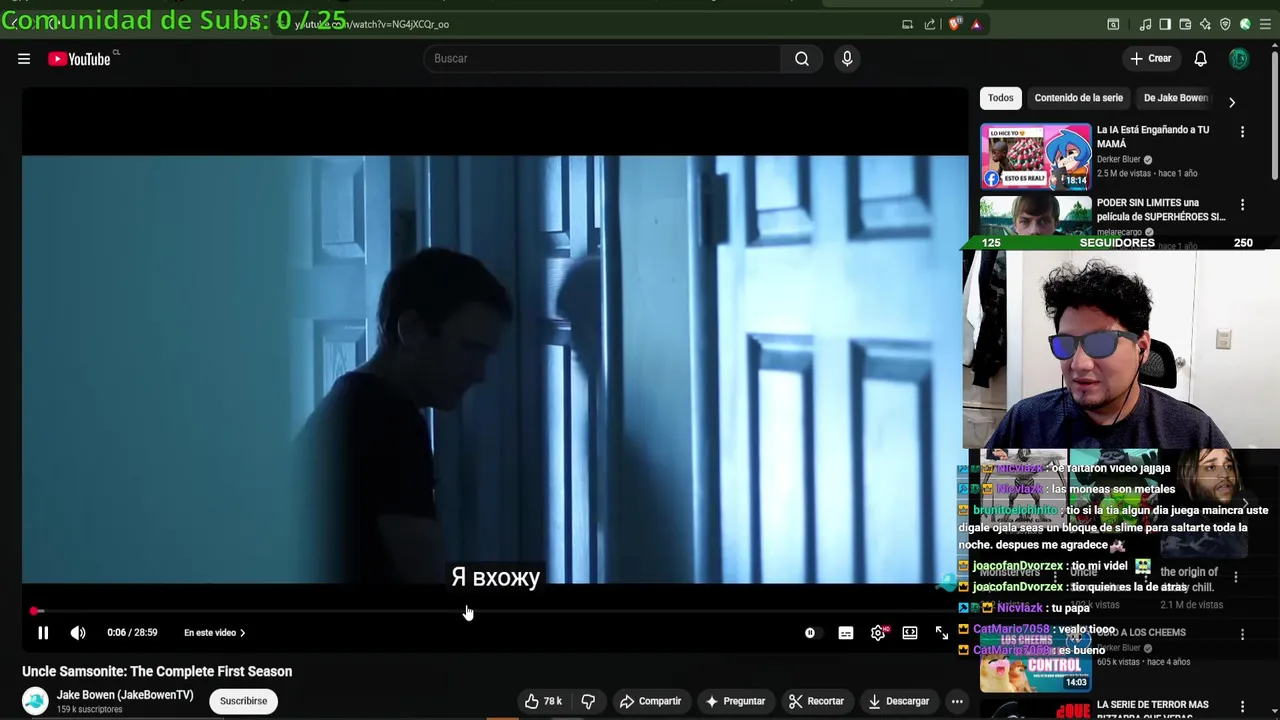Dislike the video

pyautogui.click(x=588, y=701)
